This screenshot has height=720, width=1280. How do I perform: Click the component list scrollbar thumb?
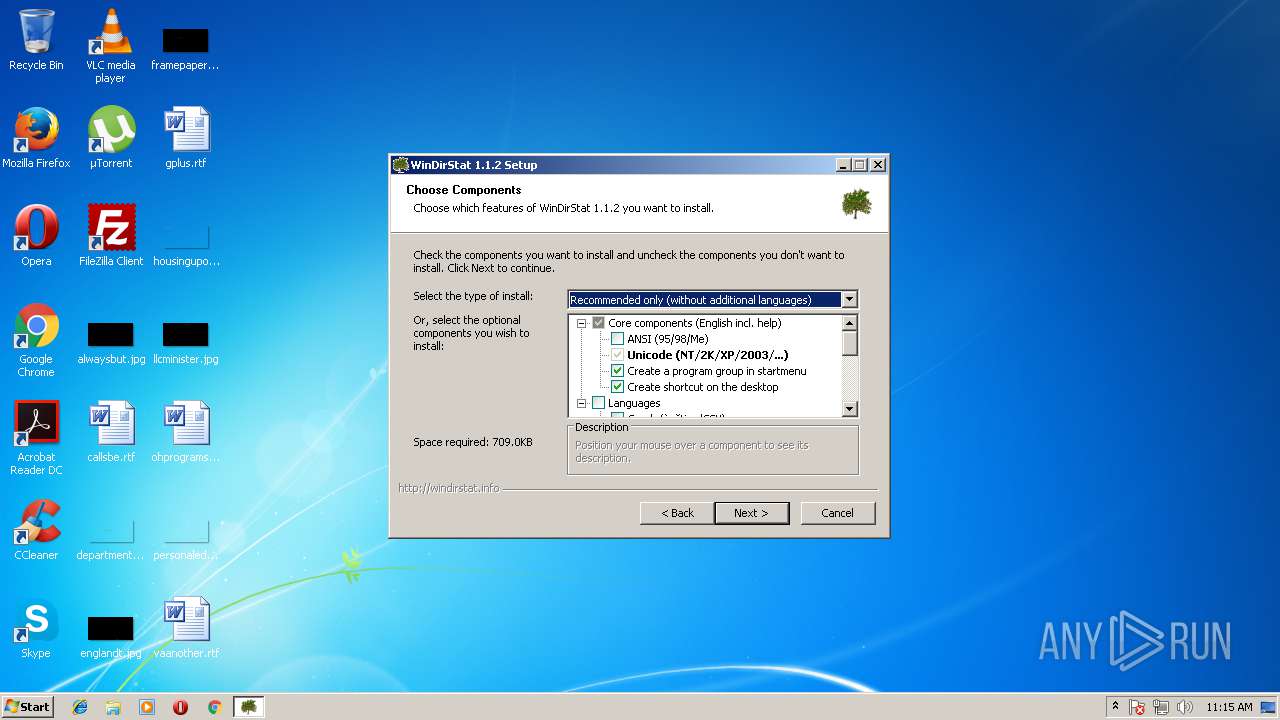tap(850, 343)
